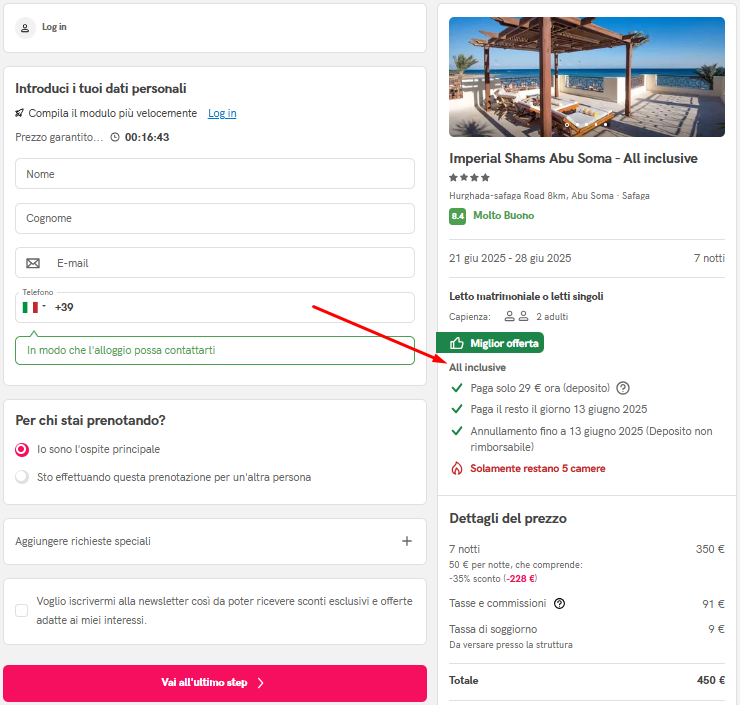
Task: Click the help icon next to deposit info
Action: (x=623, y=388)
